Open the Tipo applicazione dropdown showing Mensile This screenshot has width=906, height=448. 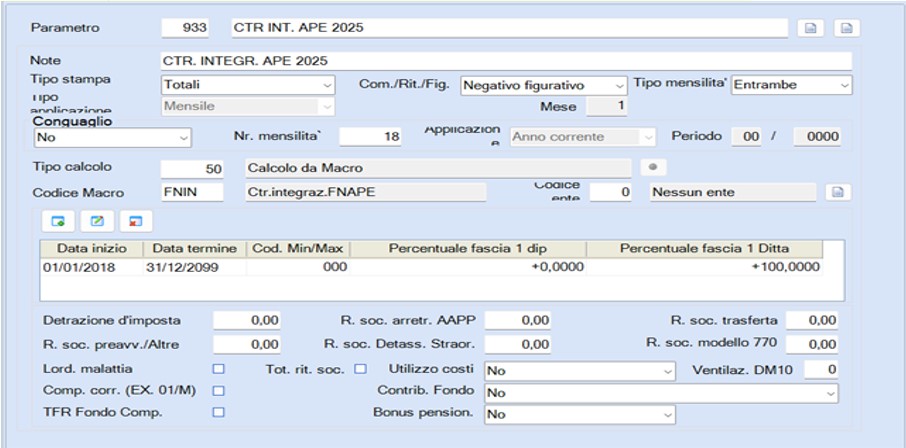(x=248, y=106)
